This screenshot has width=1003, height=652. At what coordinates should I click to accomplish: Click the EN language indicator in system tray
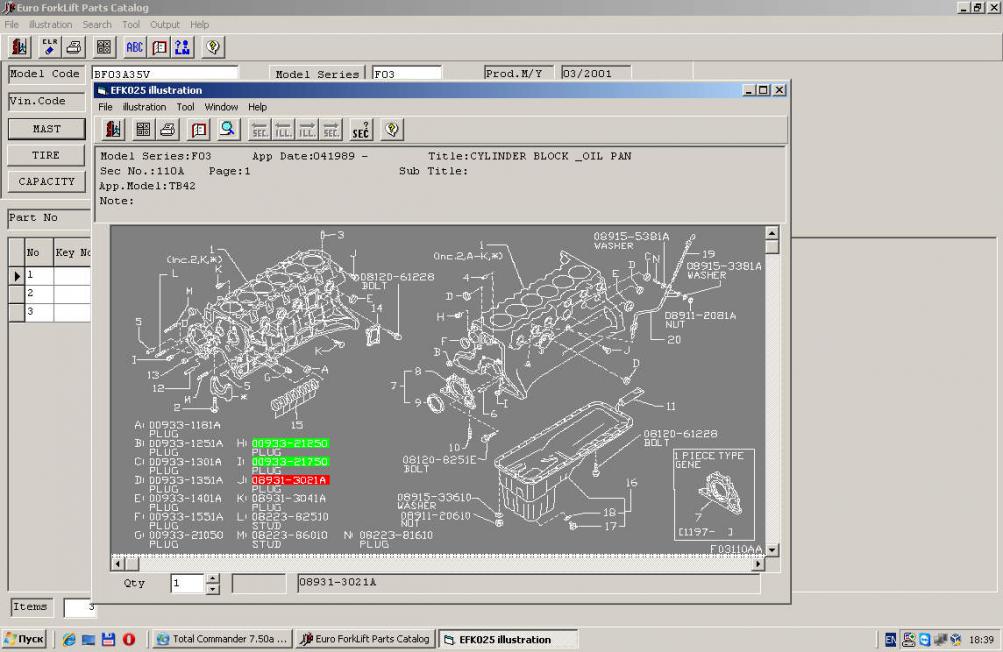coord(890,639)
